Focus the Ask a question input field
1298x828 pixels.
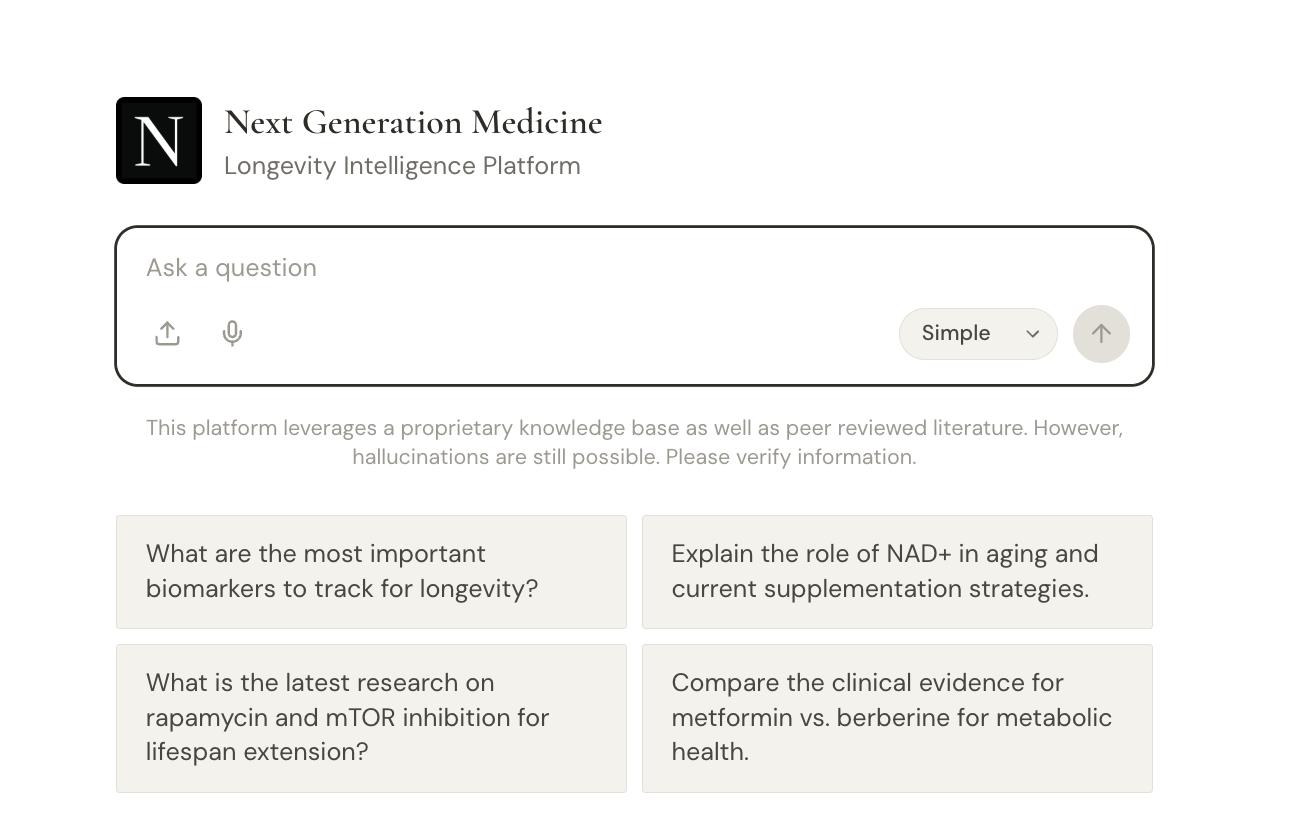pos(634,268)
